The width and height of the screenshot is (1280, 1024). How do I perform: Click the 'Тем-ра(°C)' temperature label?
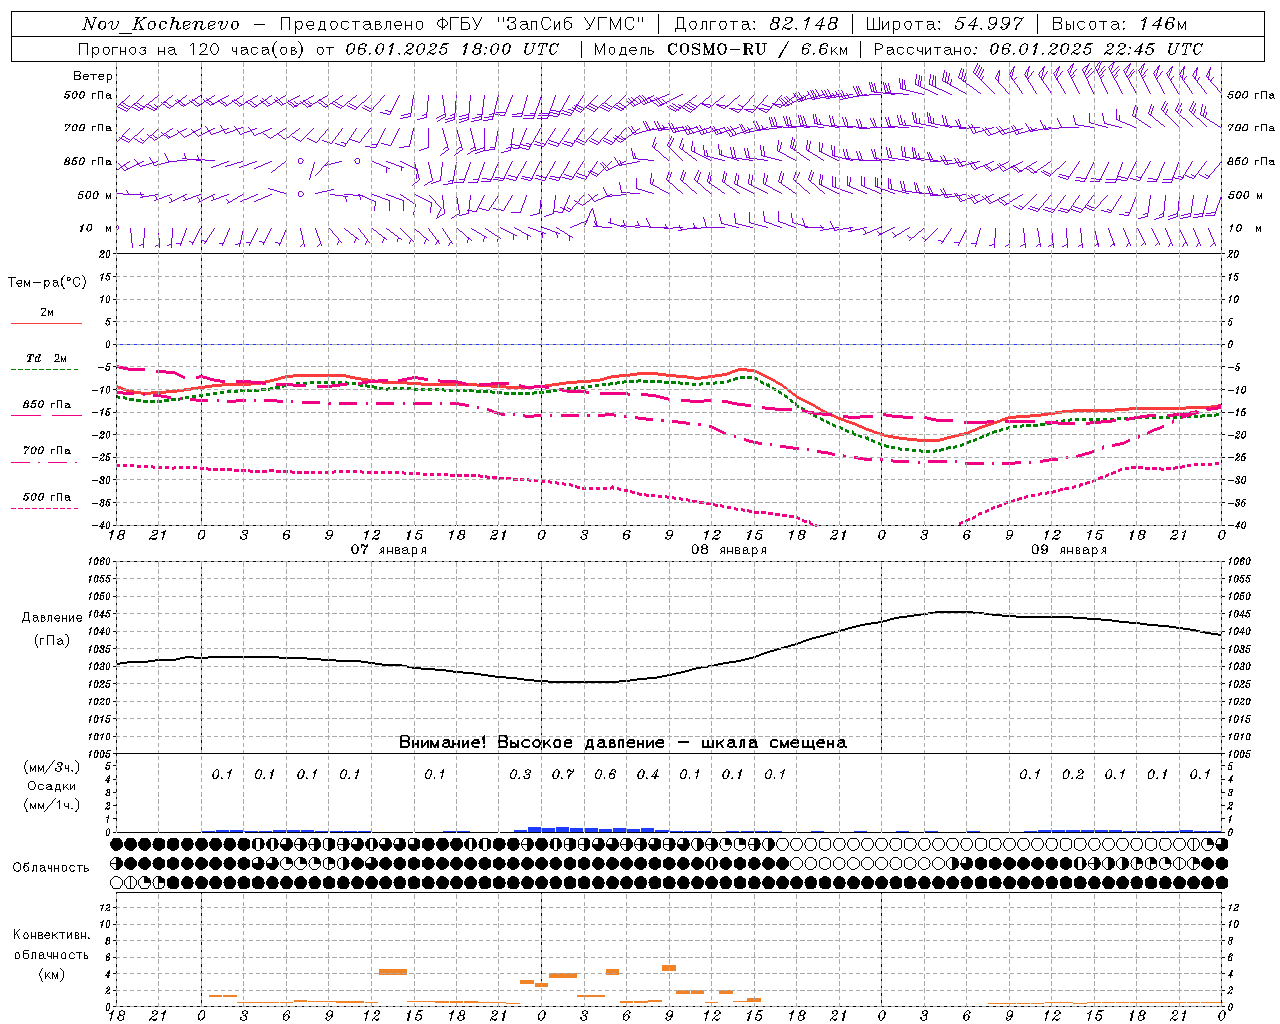[47, 283]
